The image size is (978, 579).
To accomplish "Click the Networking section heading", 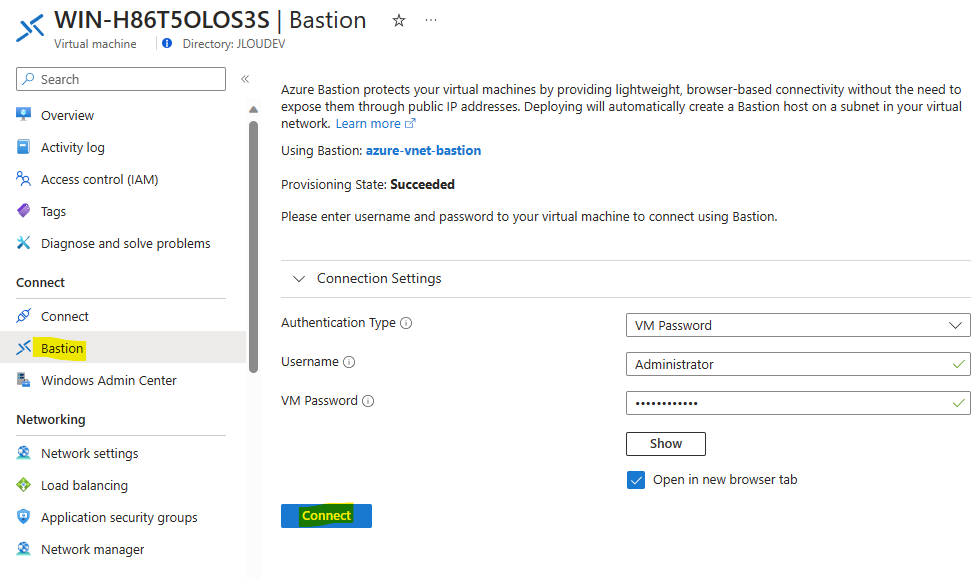I will click(51, 419).
